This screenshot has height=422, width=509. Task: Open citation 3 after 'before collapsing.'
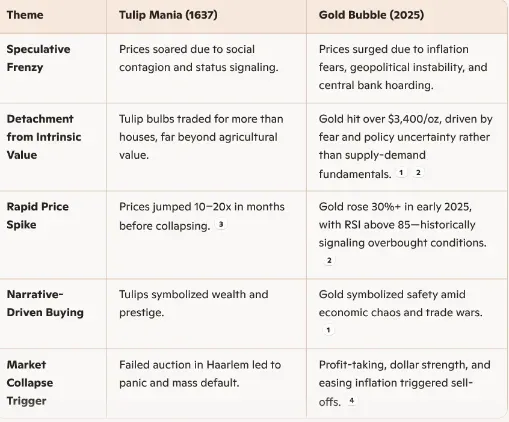[221, 225]
